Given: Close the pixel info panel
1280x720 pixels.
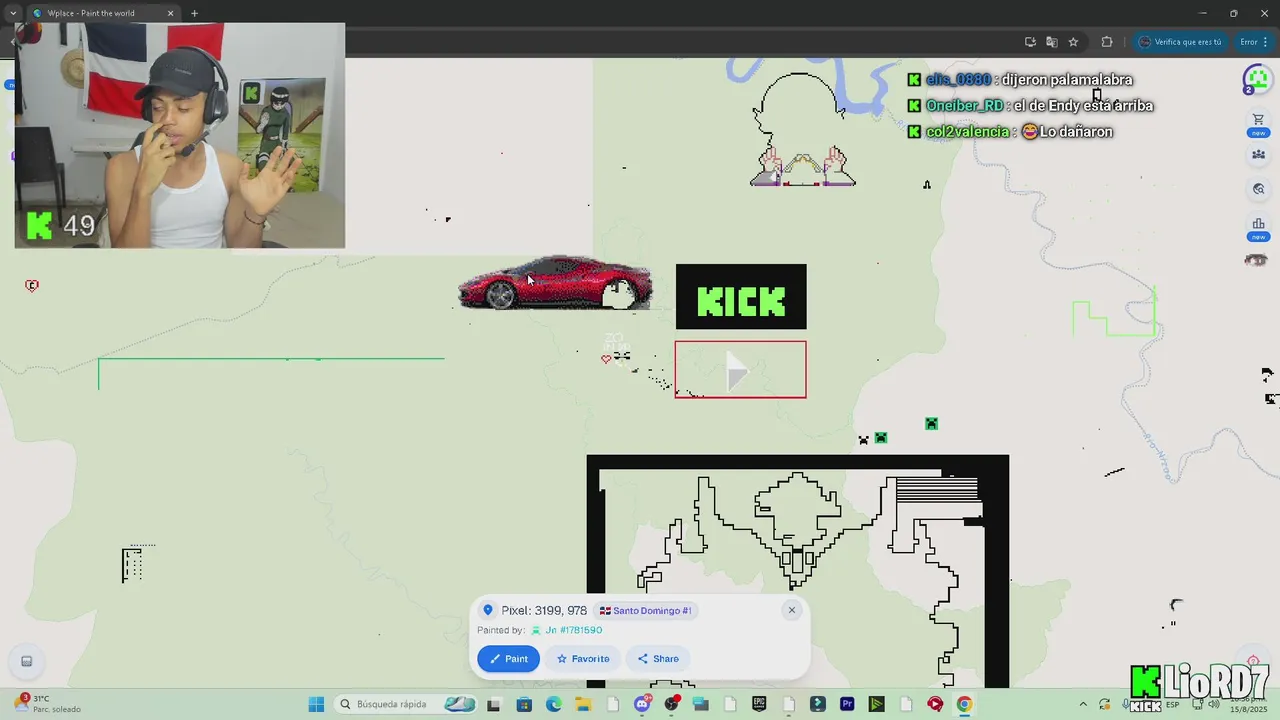Looking at the screenshot, I should click(792, 610).
